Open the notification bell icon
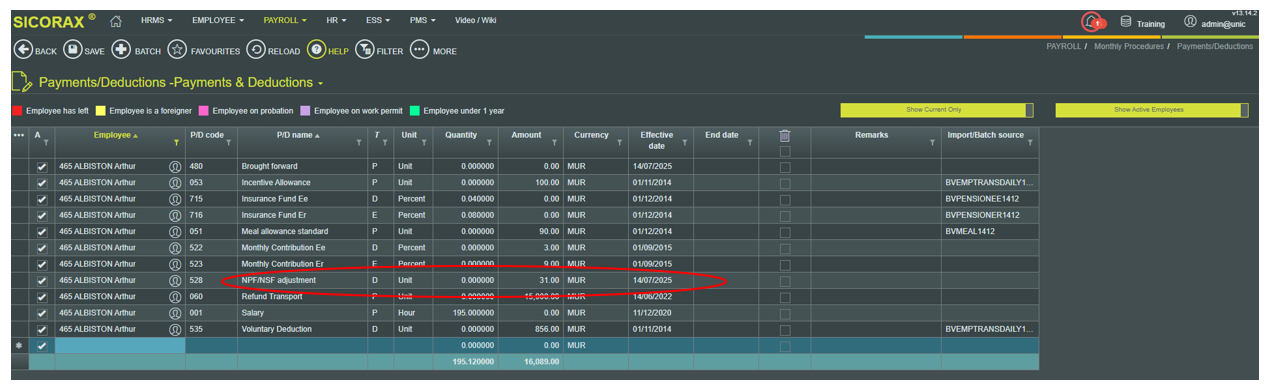The image size is (1267, 390). (x=1092, y=21)
